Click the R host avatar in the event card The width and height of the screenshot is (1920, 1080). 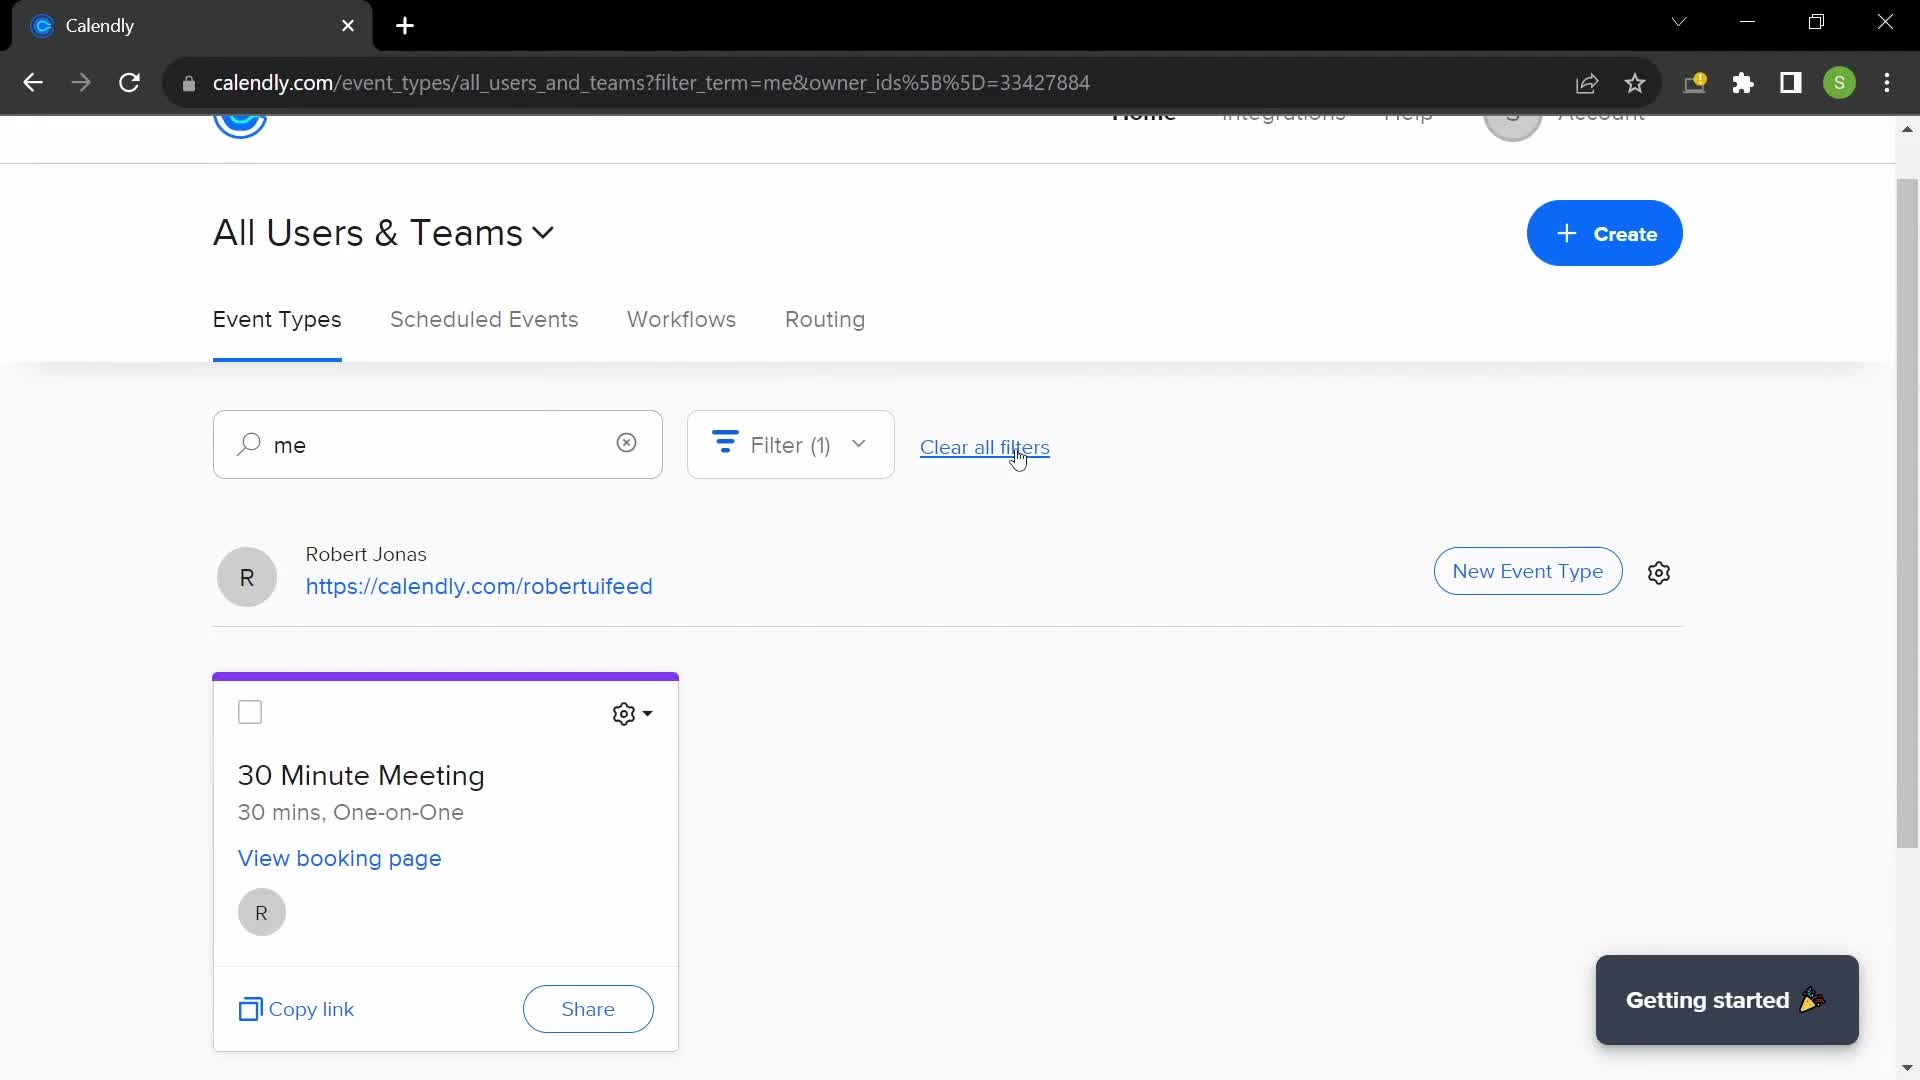(x=262, y=912)
